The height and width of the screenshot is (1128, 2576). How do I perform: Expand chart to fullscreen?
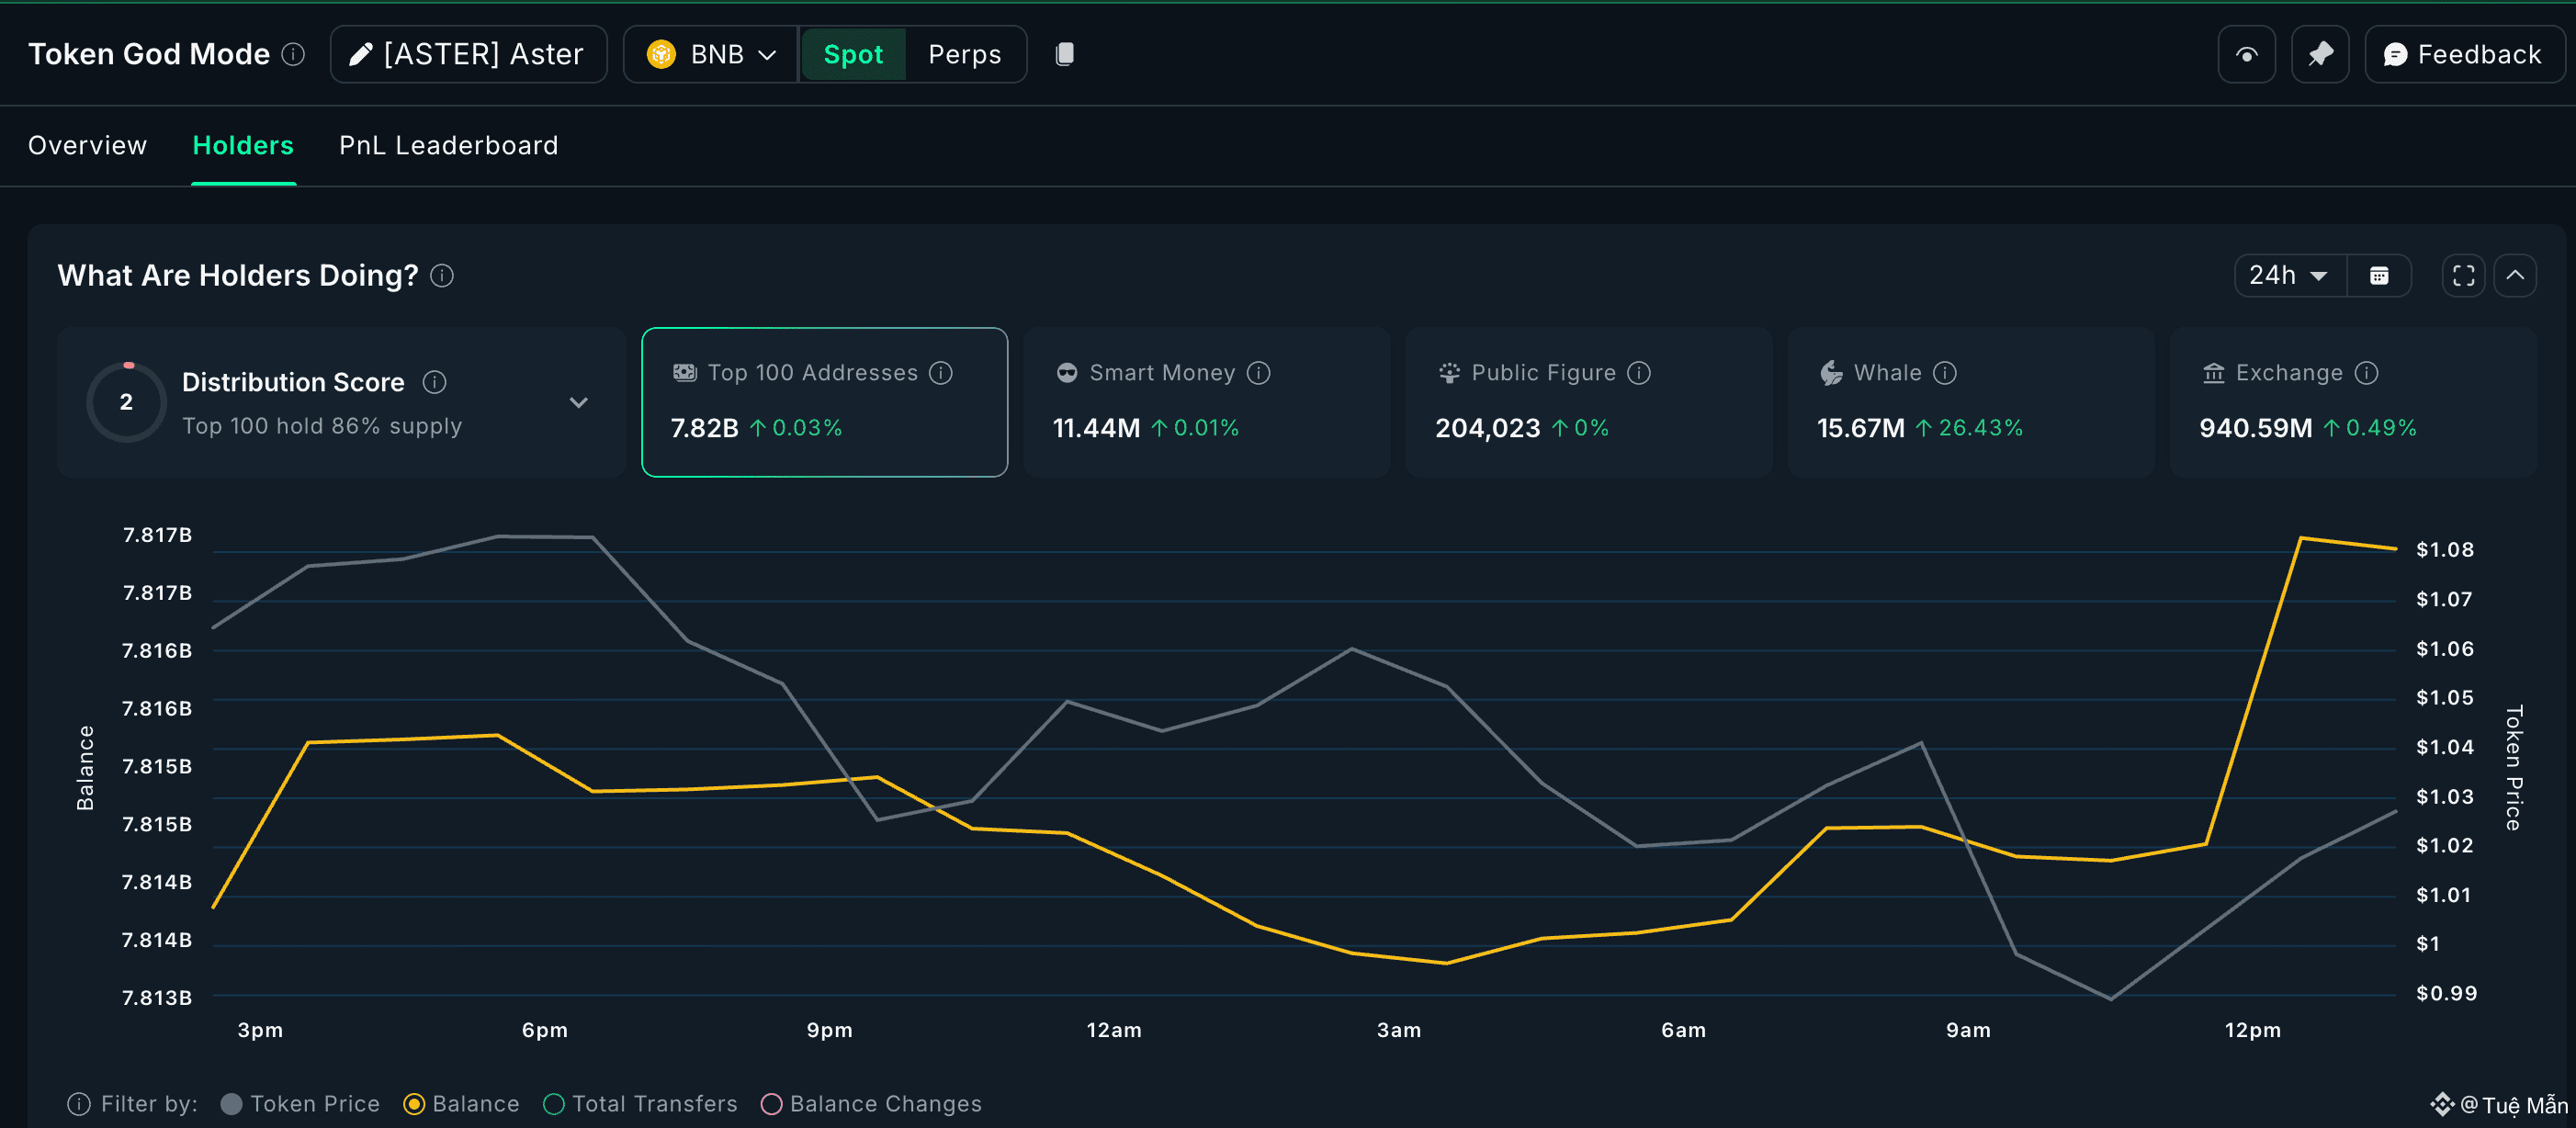pyautogui.click(x=2463, y=276)
